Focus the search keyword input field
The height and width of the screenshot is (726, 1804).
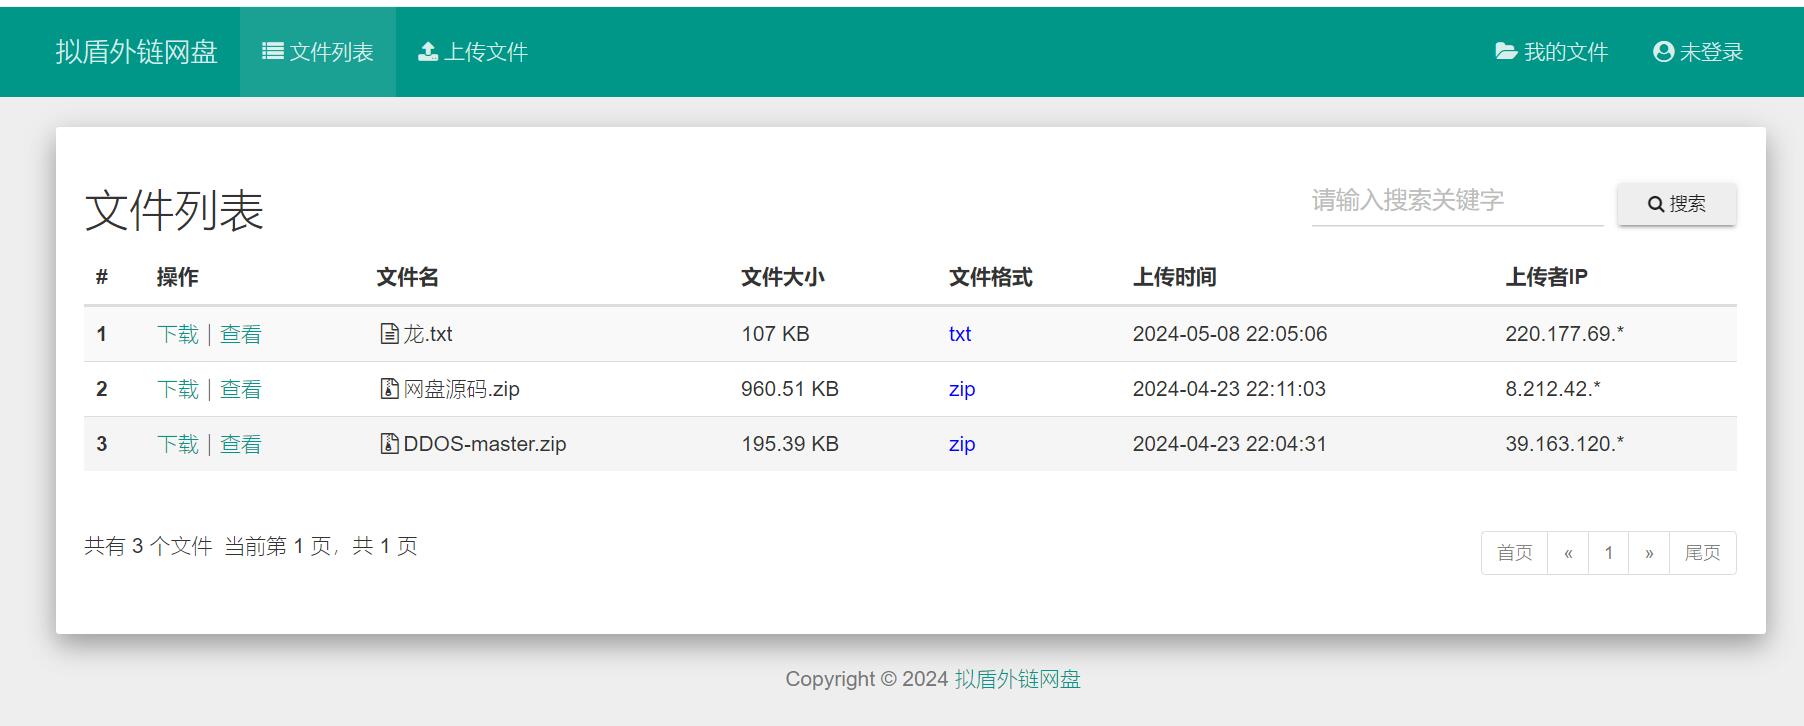[x=1456, y=201]
